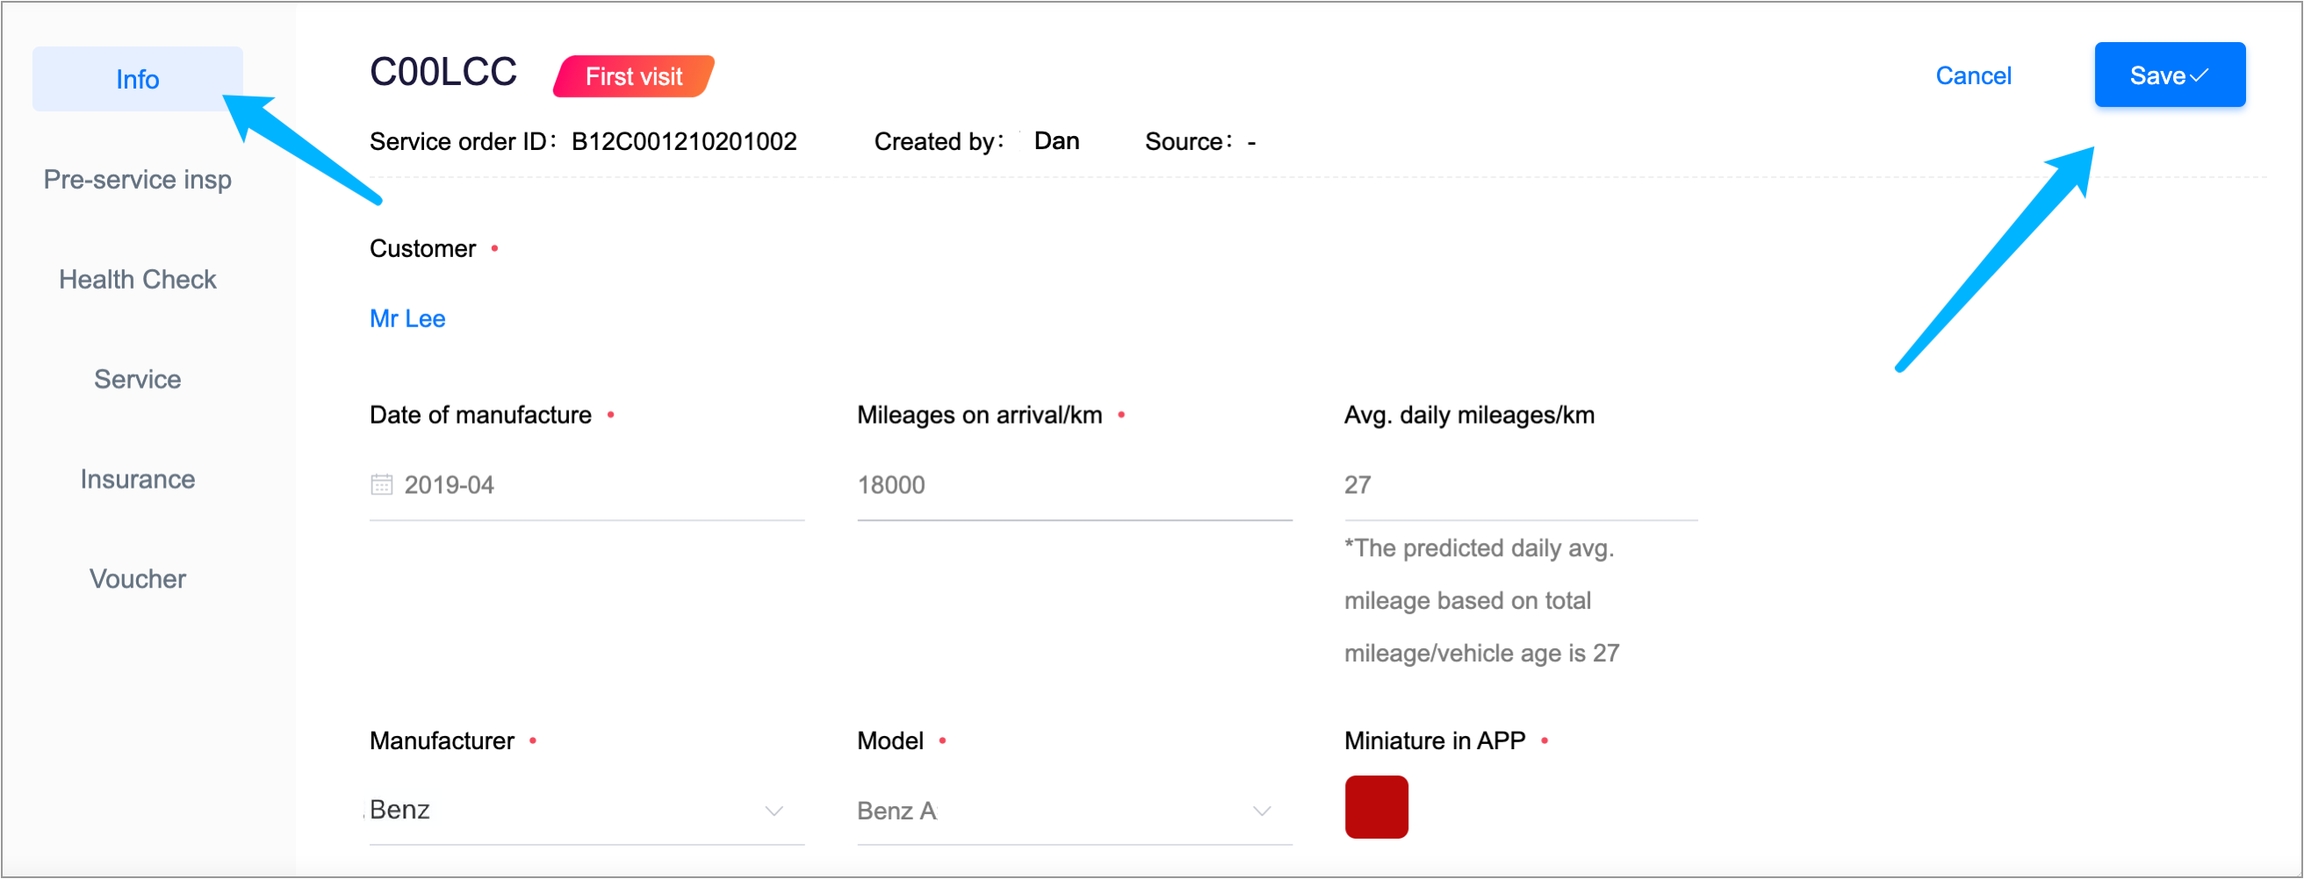Focus the 2019-04 date field

pyautogui.click(x=600, y=485)
